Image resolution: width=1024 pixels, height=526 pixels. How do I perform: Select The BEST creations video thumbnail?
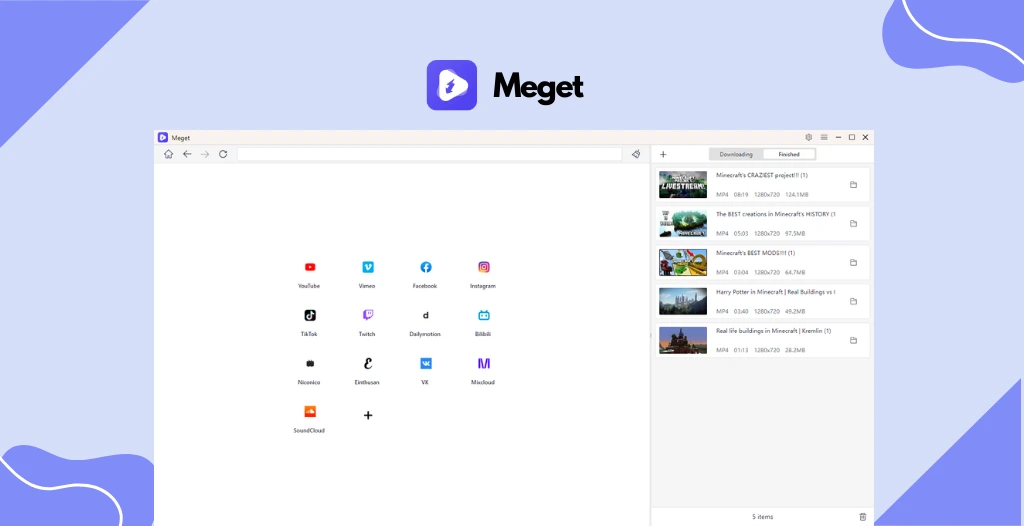tap(682, 223)
